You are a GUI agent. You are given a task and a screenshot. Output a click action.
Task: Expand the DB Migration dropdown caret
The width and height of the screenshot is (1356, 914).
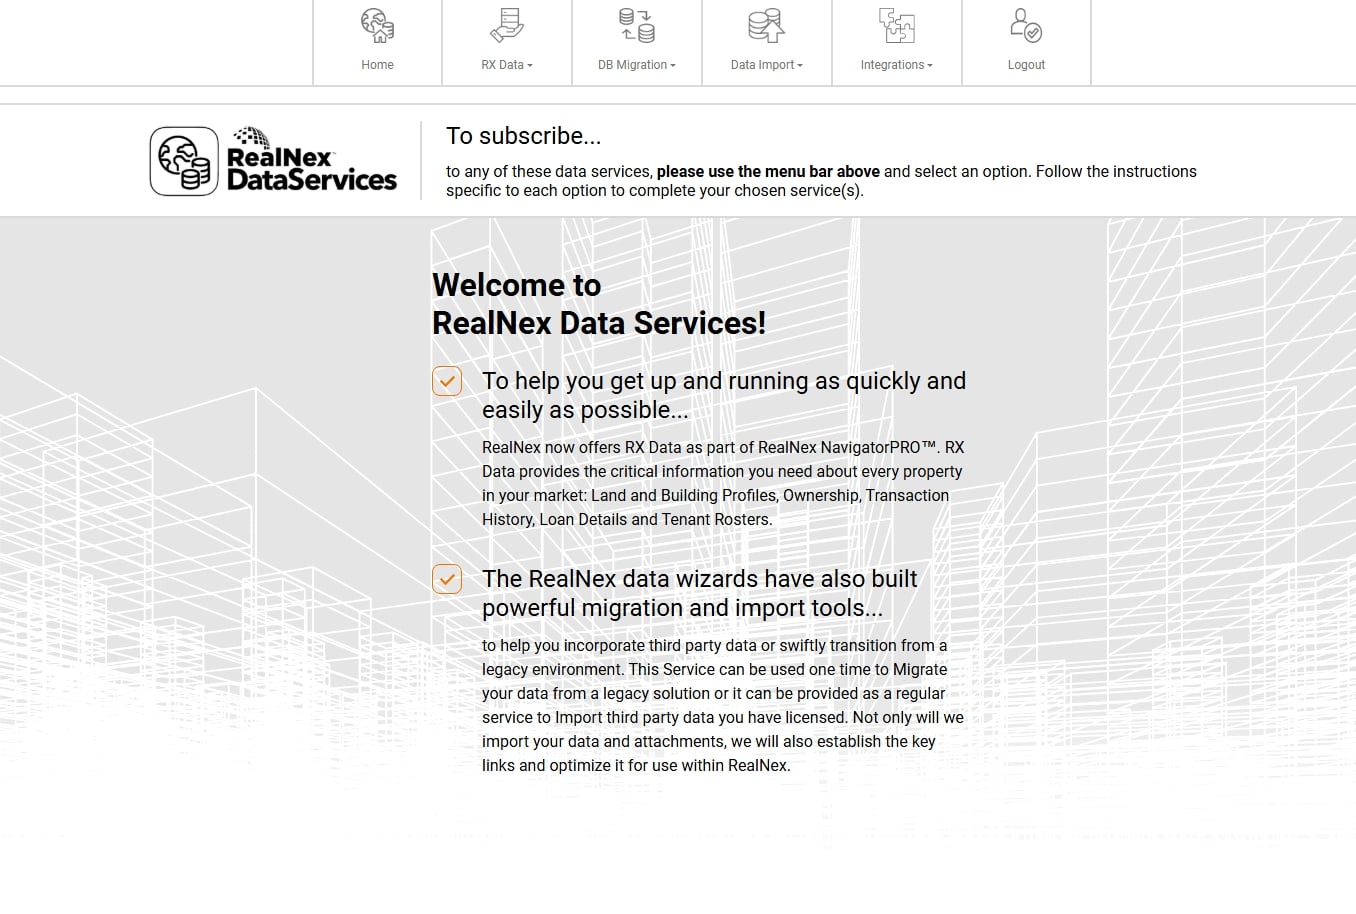click(673, 66)
